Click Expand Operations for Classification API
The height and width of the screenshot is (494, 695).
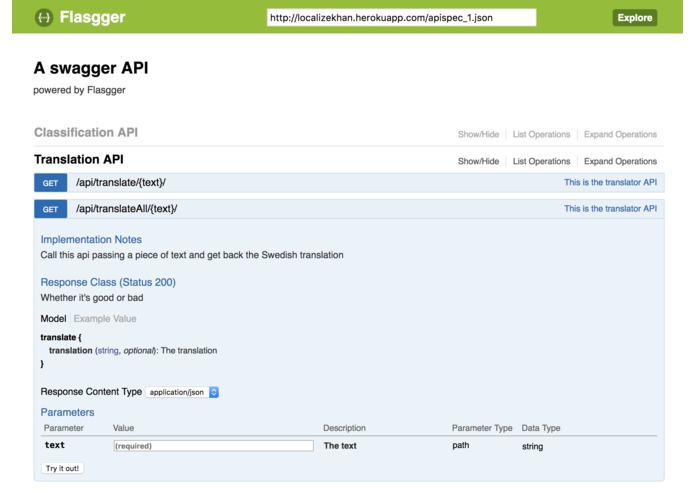pyautogui.click(x=620, y=134)
